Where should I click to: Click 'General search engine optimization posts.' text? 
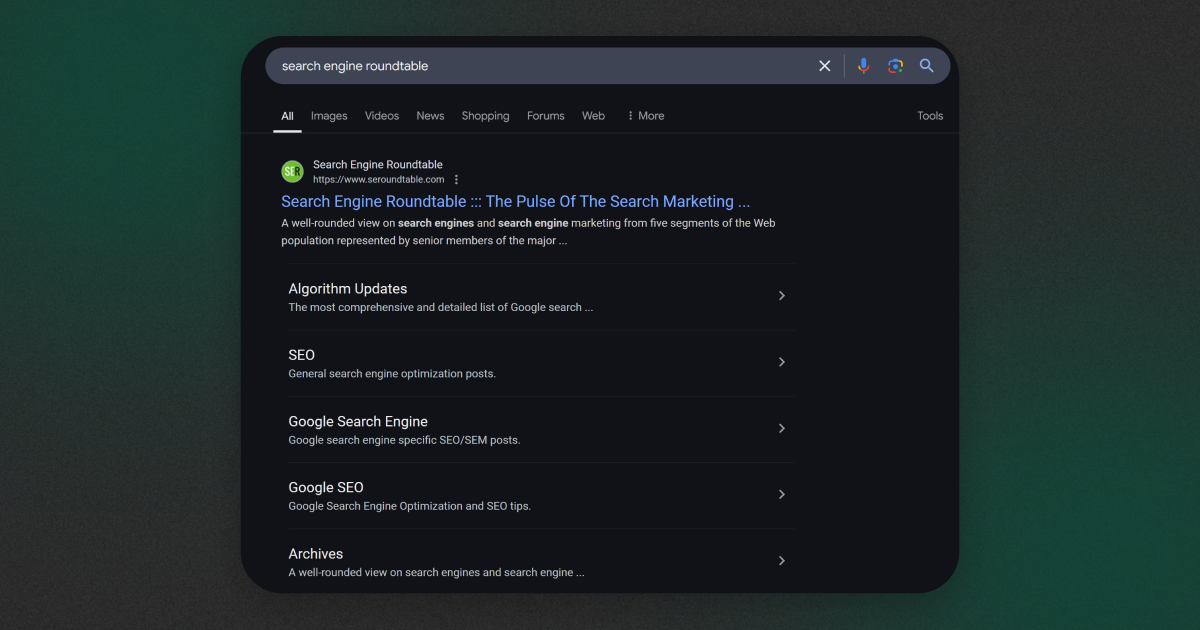click(392, 374)
